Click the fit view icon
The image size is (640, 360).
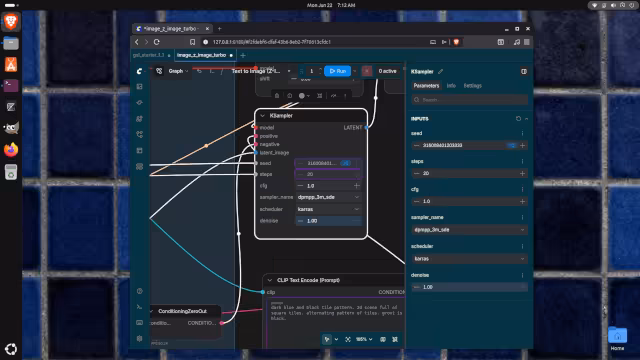pos(348,339)
